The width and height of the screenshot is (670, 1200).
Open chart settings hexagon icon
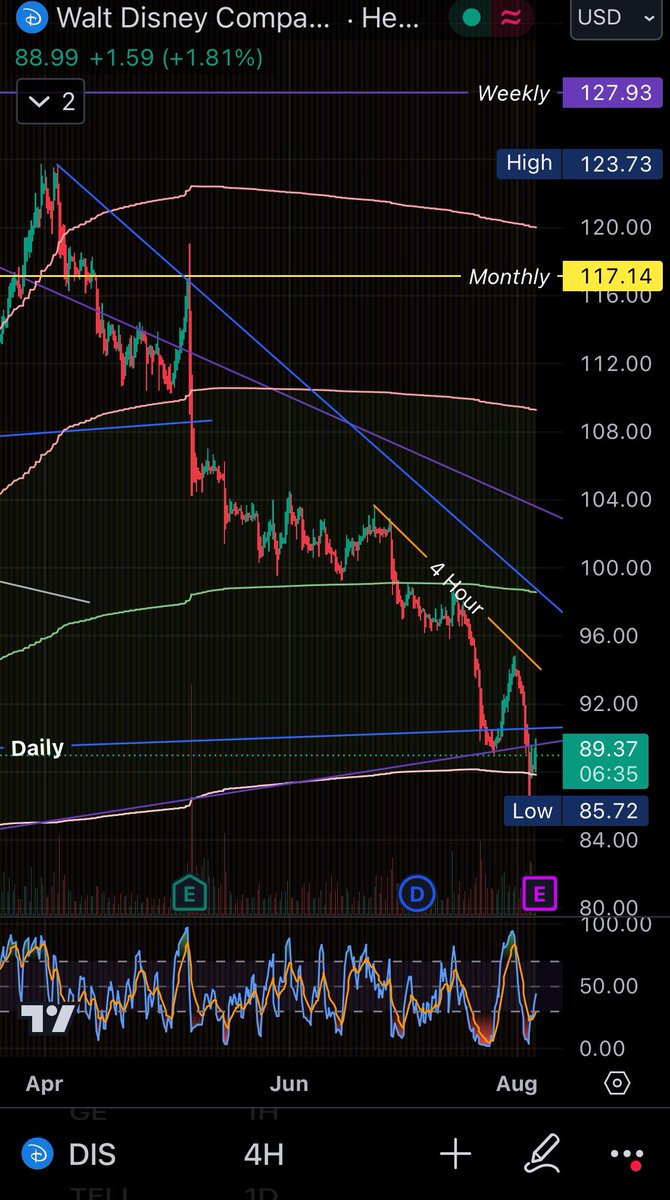click(x=617, y=1083)
